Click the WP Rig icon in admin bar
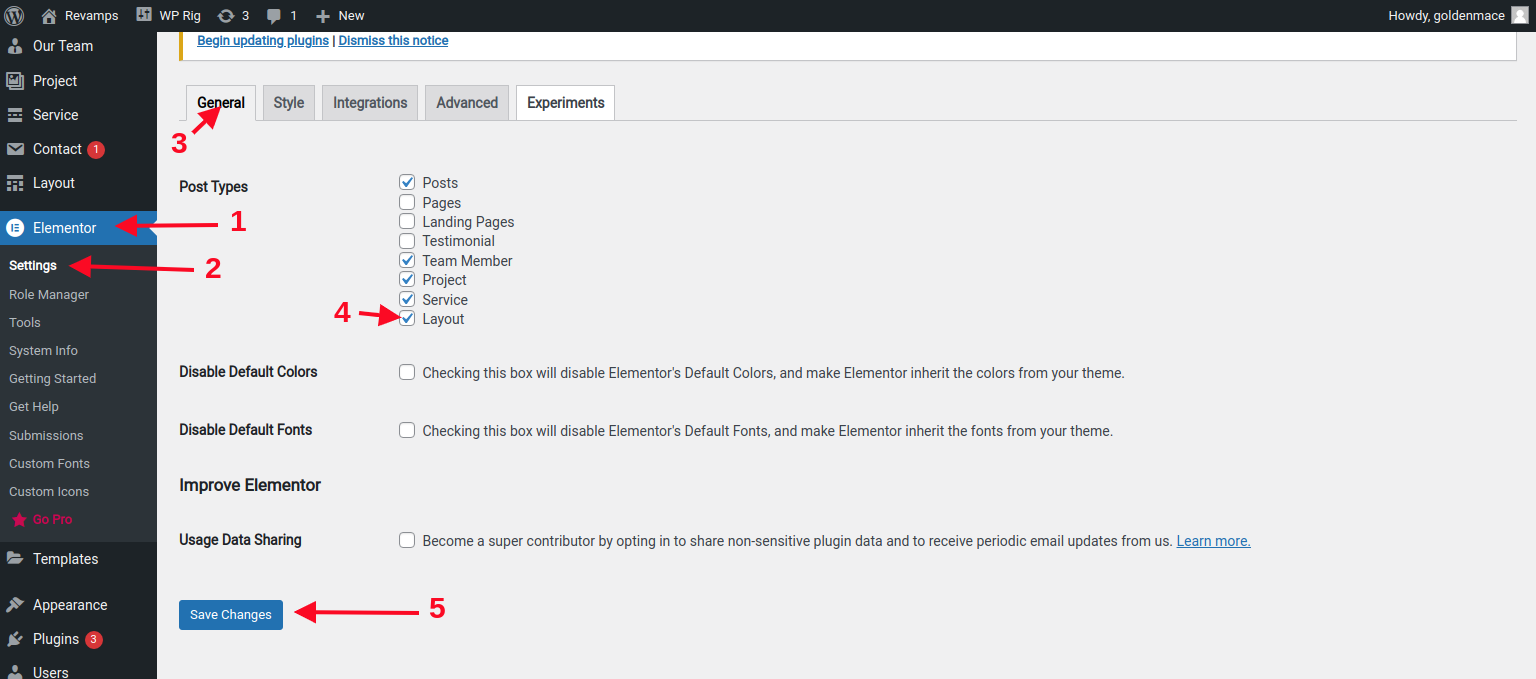1536x679 pixels. [144, 15]
